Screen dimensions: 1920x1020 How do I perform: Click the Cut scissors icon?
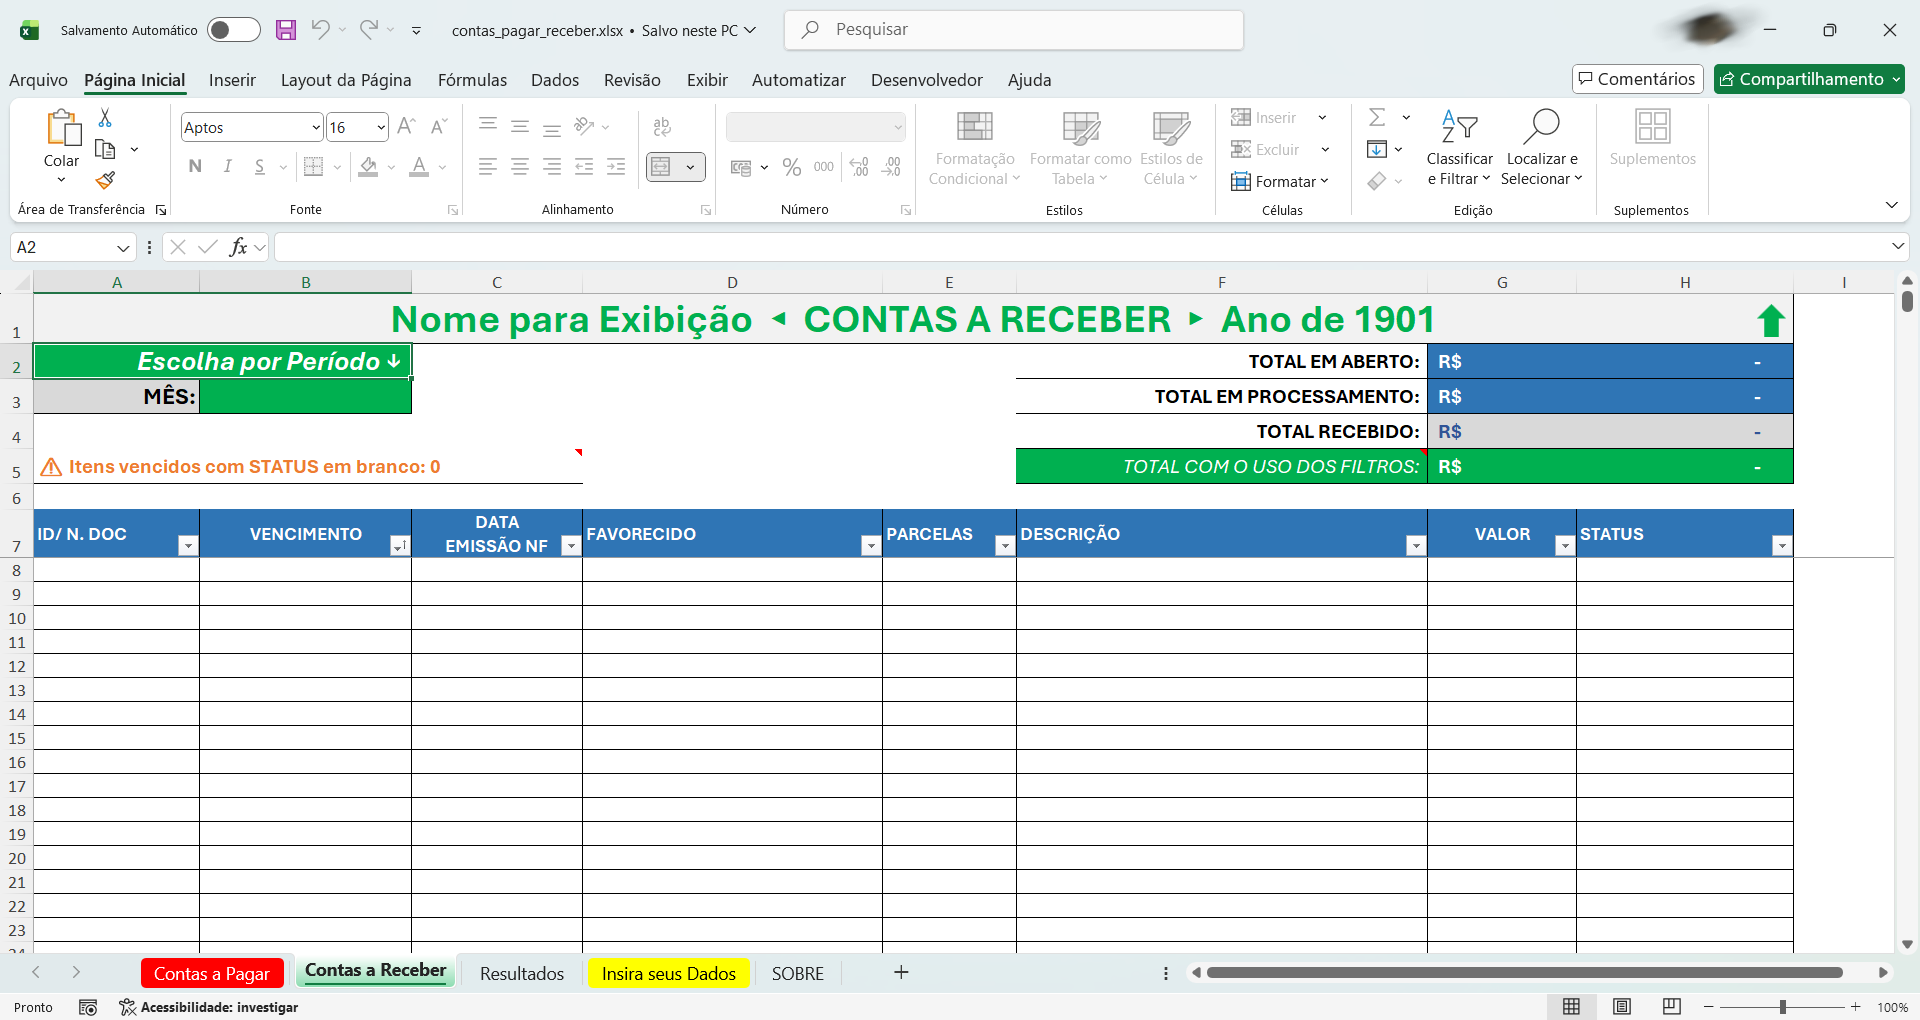click(x=105, y=118)
